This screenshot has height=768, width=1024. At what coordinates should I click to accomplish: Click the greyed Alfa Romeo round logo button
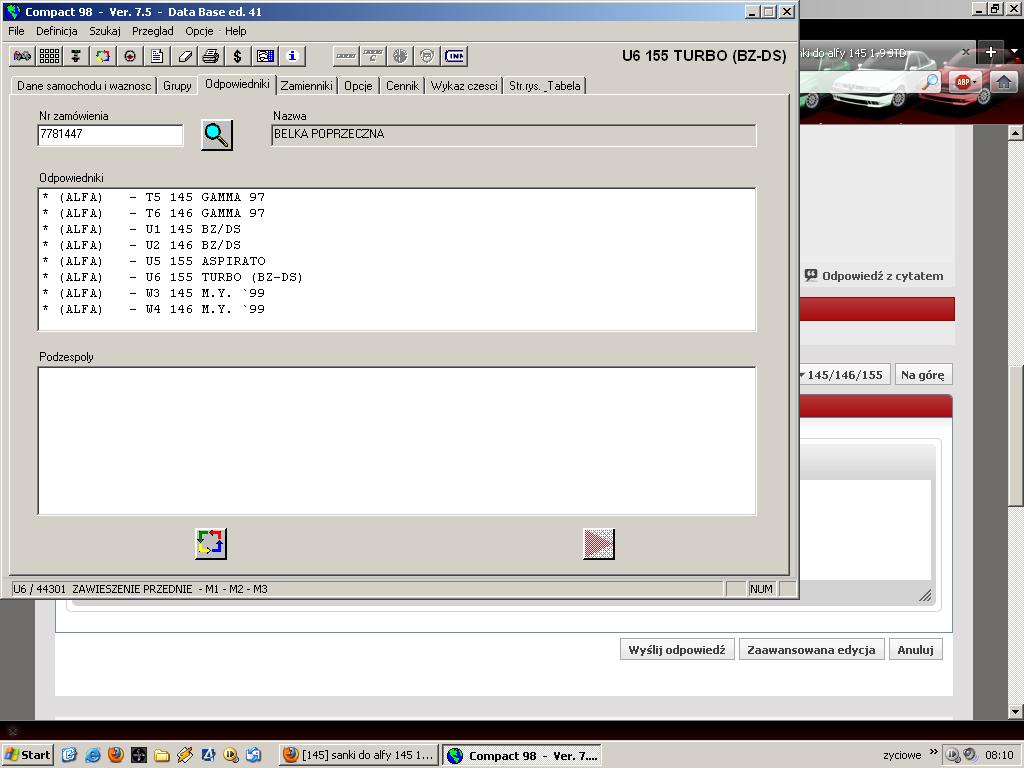[x=400, y=56]
